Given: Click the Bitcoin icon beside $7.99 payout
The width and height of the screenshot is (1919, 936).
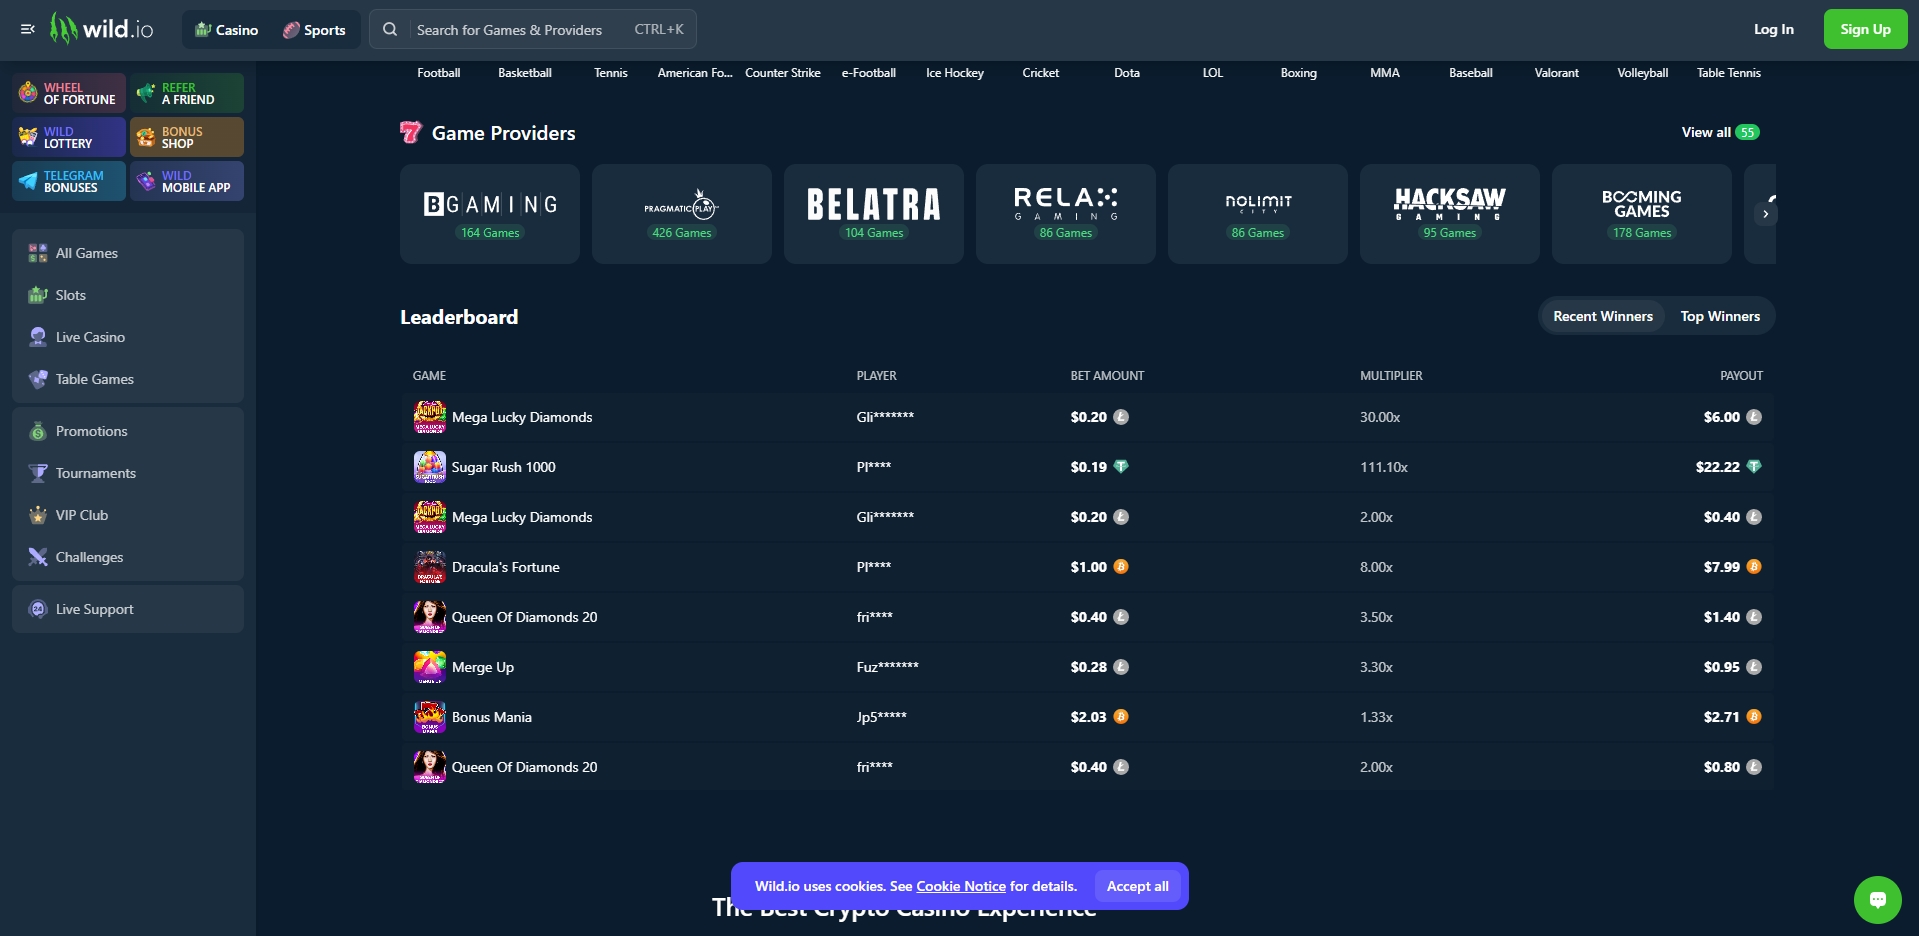Looking at the screenshot, I should point(1754,567).
